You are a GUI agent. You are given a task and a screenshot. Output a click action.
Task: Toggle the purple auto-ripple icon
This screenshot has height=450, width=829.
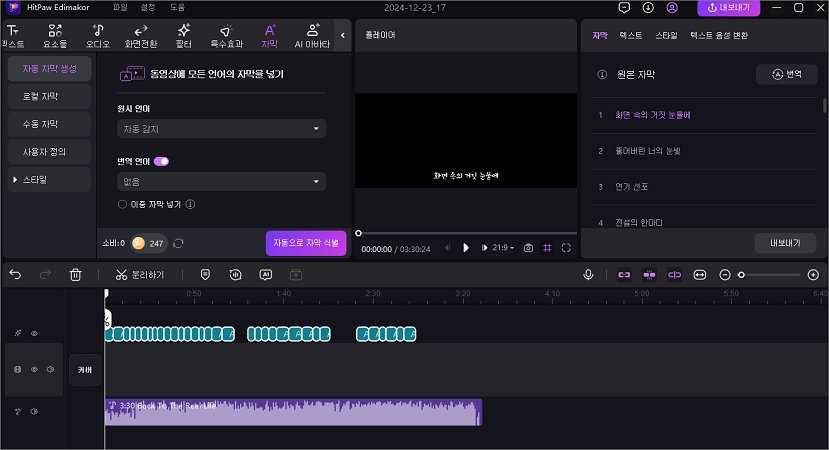pos(675,274)
